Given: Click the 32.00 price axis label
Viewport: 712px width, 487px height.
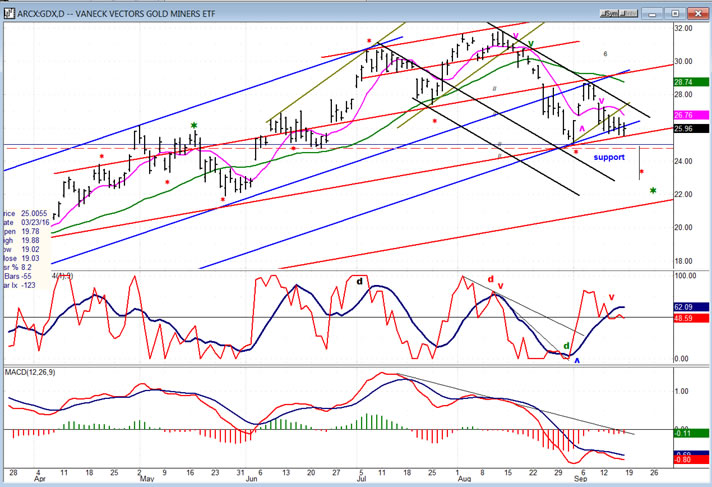Looking at the screenshot, I should [x=683, y=28].
